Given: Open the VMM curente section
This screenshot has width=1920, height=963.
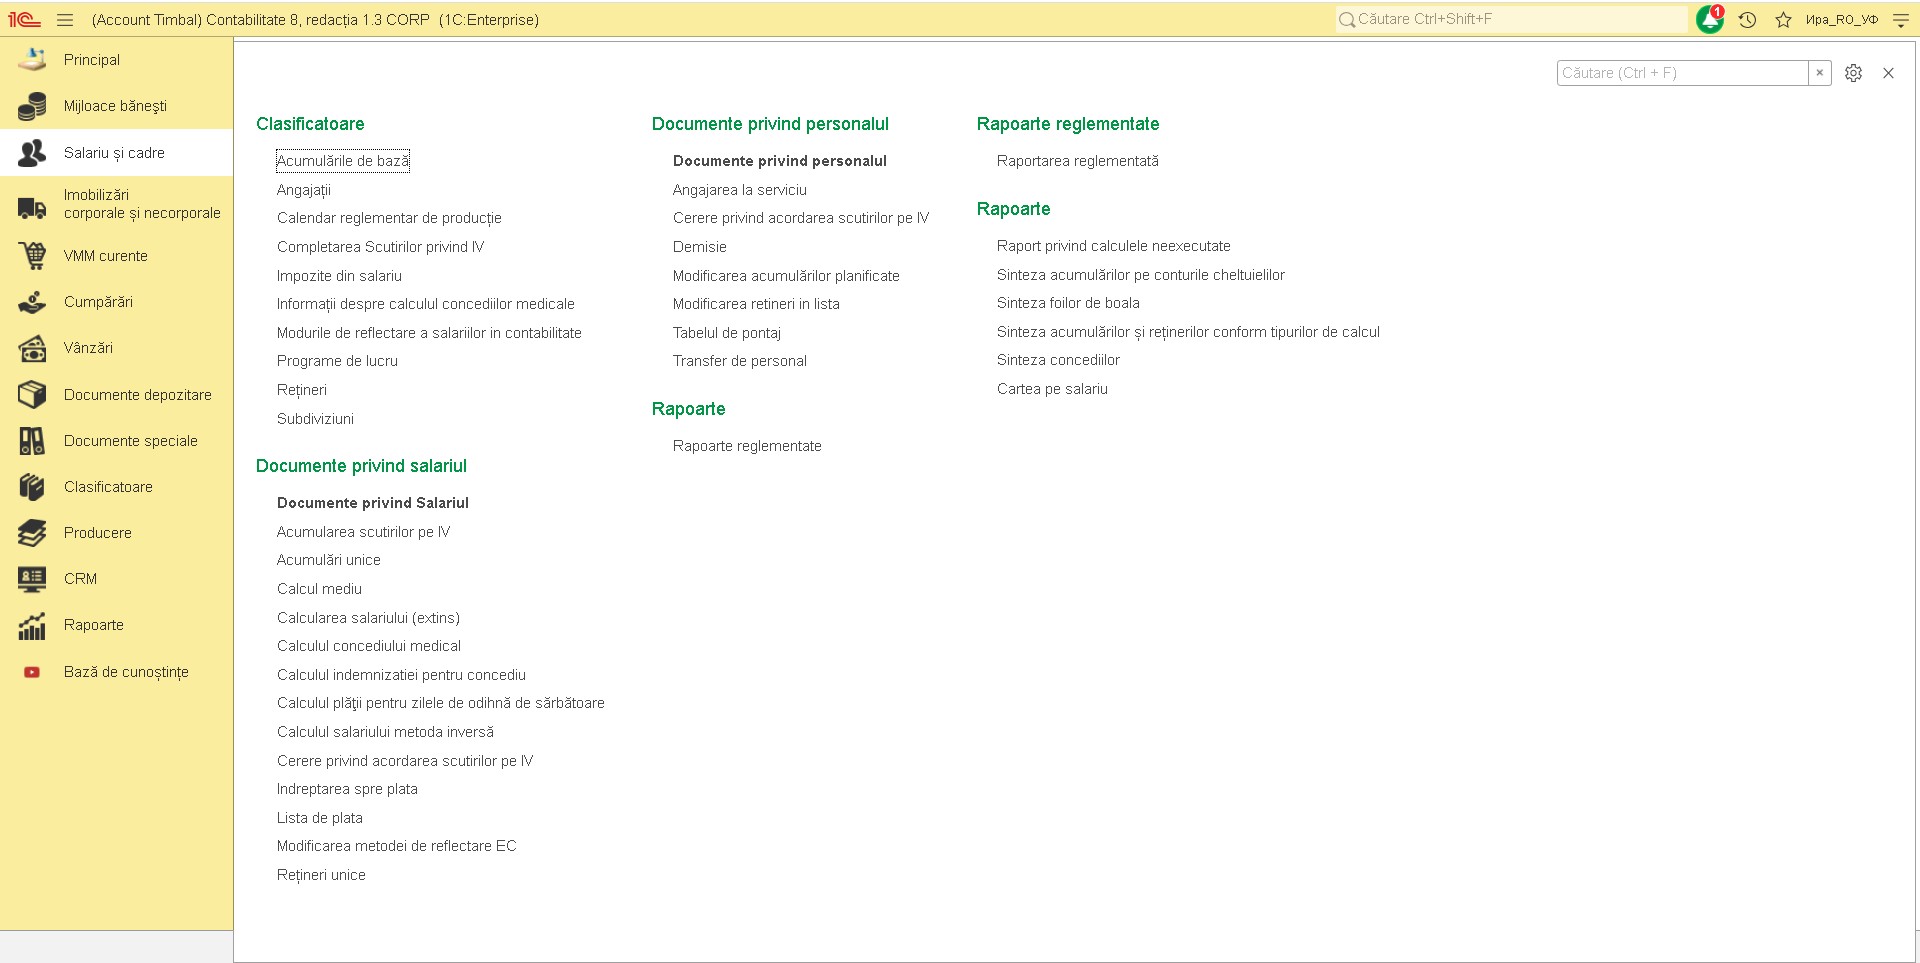Looking at the screenshot, I should click(105, 256).
